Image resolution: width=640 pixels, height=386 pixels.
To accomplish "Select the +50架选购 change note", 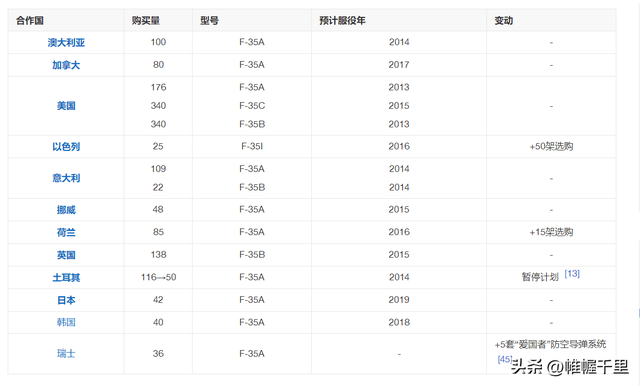I will [551, 146].
